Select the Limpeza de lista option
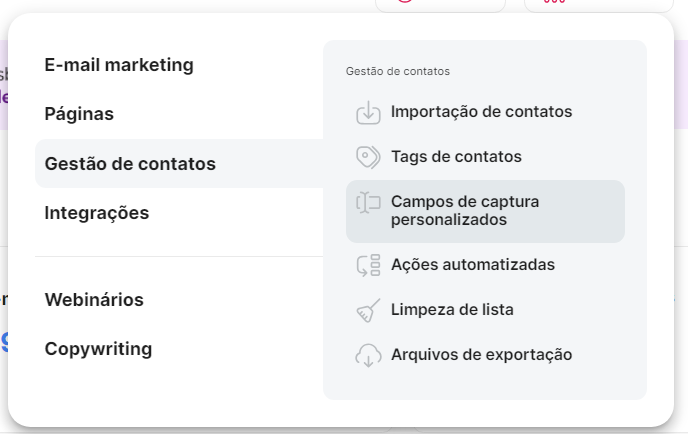Image resolution: width=688 pixels, height=434 pixels. pyautogui.click(x=452, y=310)
